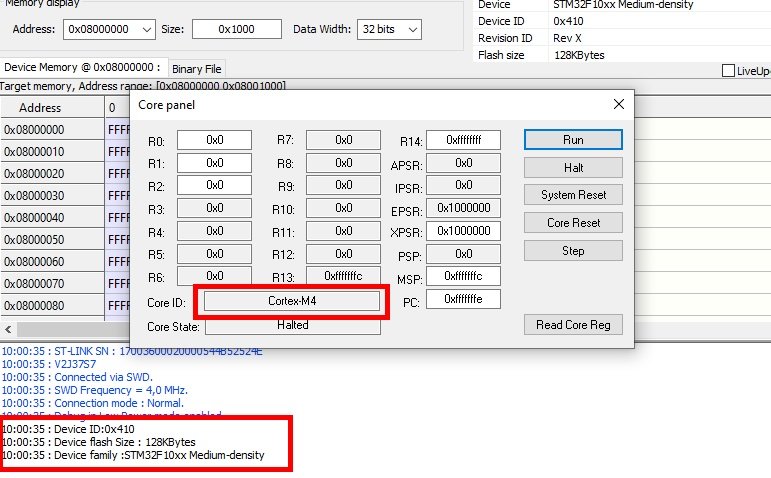
Task: Click the Step button
Action: coord(573,251)
